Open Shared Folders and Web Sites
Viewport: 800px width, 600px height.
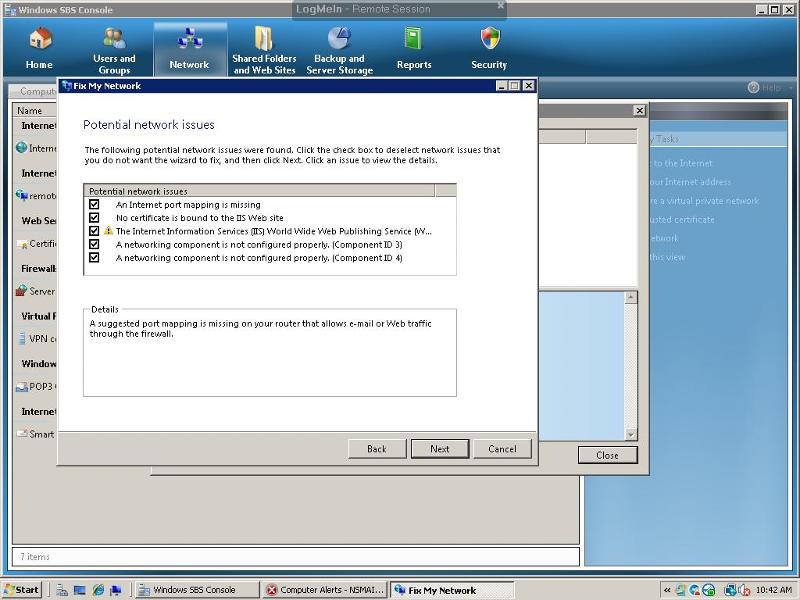click(264, 51)
